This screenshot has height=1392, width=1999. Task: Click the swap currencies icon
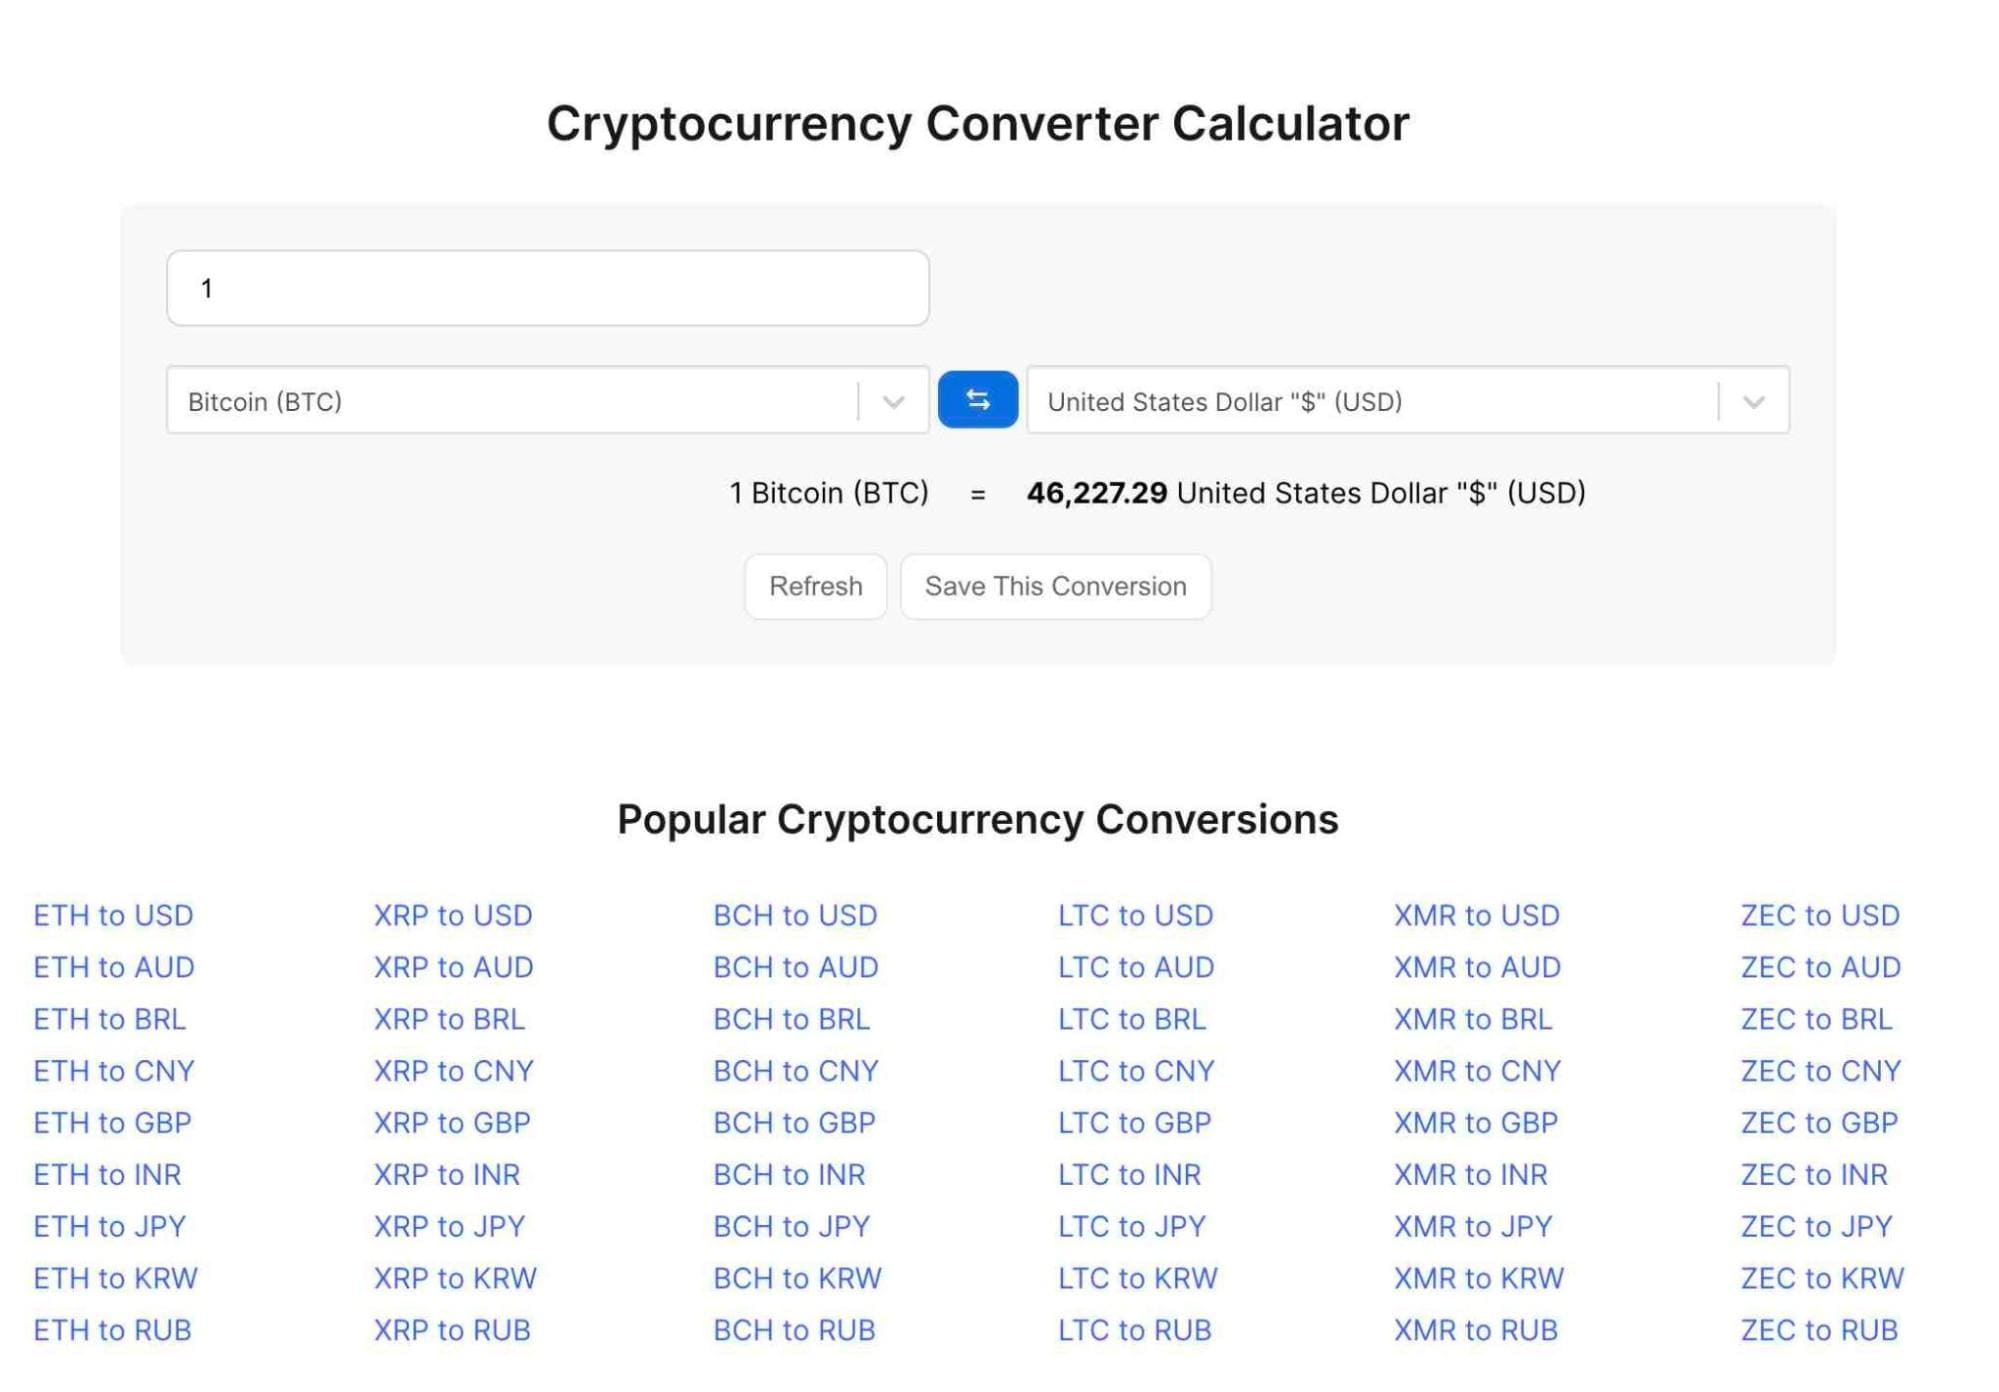pos(977,400)
